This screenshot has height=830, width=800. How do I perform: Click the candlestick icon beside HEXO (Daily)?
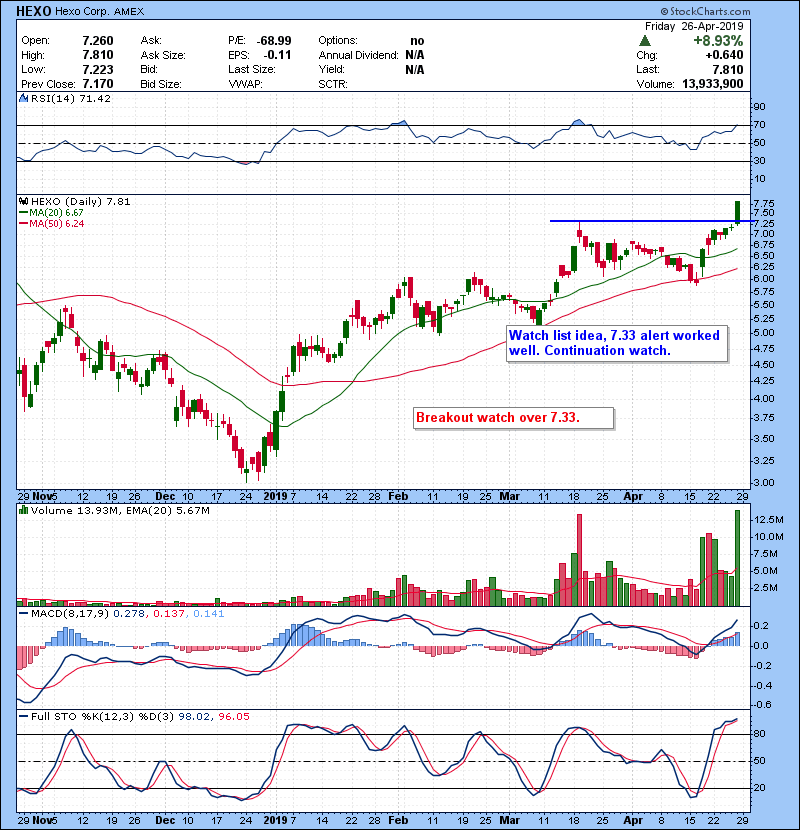click(23, 201)
